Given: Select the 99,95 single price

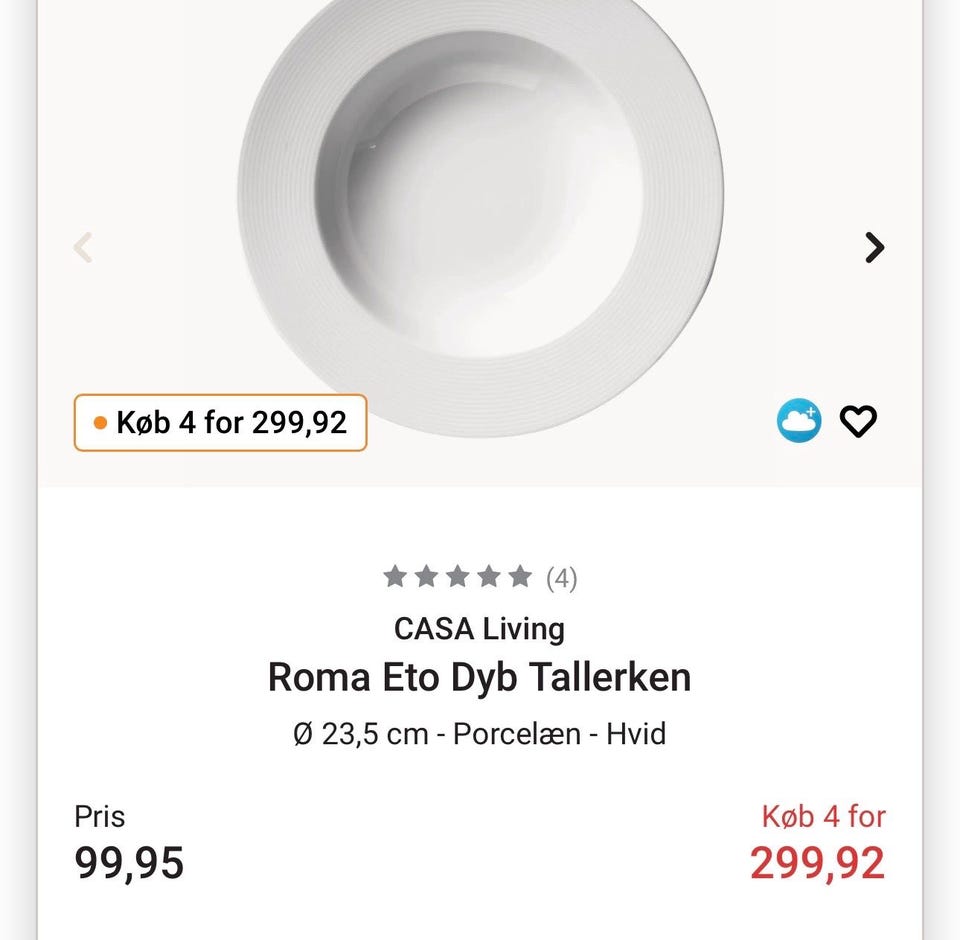Looking at the screenshot, I should [129, 863].
